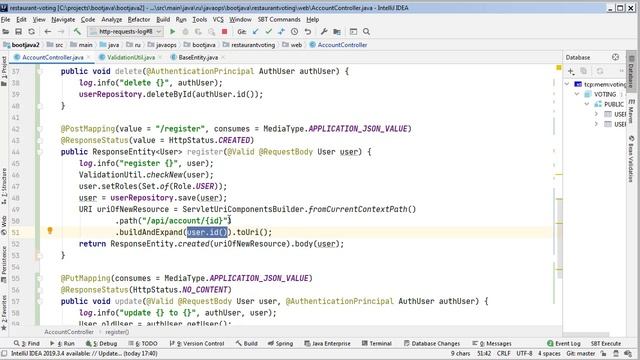The height and width of the screenshot is (360, 640).
Task: Open the File menu
Action: coord(5,19)
